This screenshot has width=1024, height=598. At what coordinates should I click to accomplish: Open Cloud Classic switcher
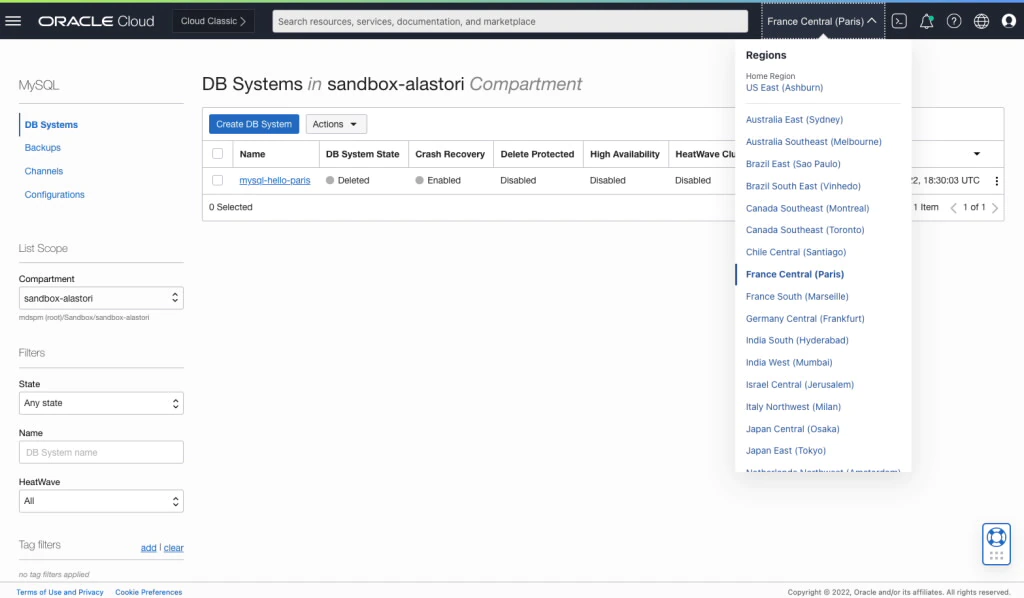point(213,21)
